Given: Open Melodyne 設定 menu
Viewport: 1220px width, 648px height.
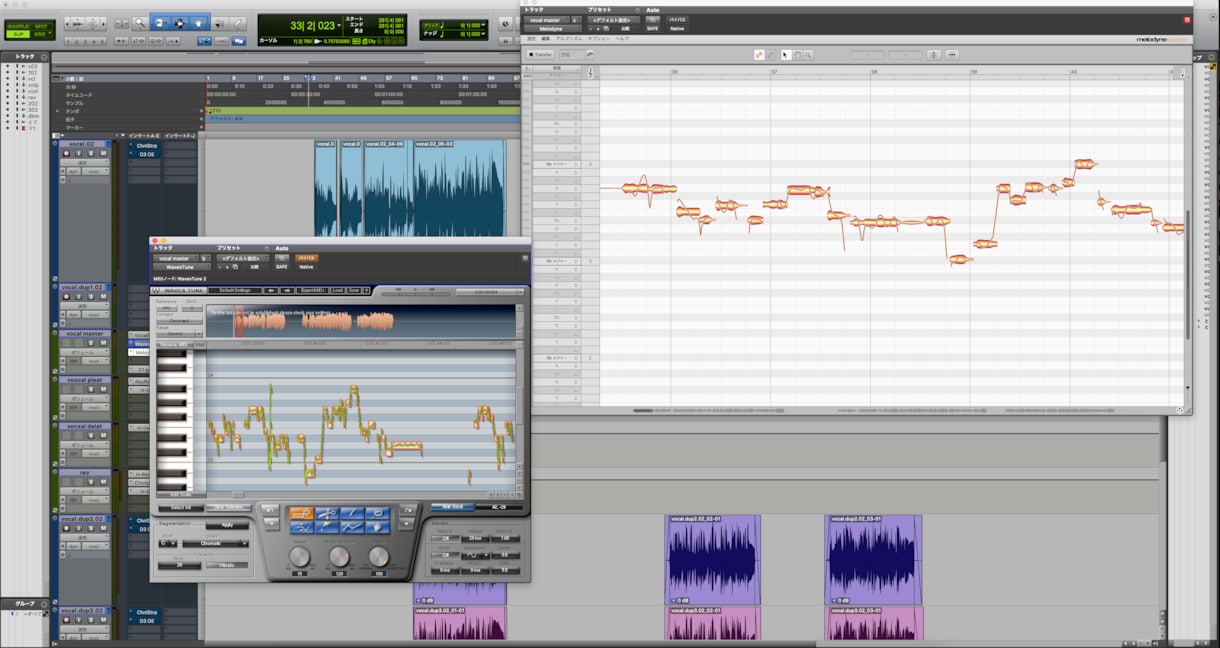Looking at the screenshot, I should 532,39.
